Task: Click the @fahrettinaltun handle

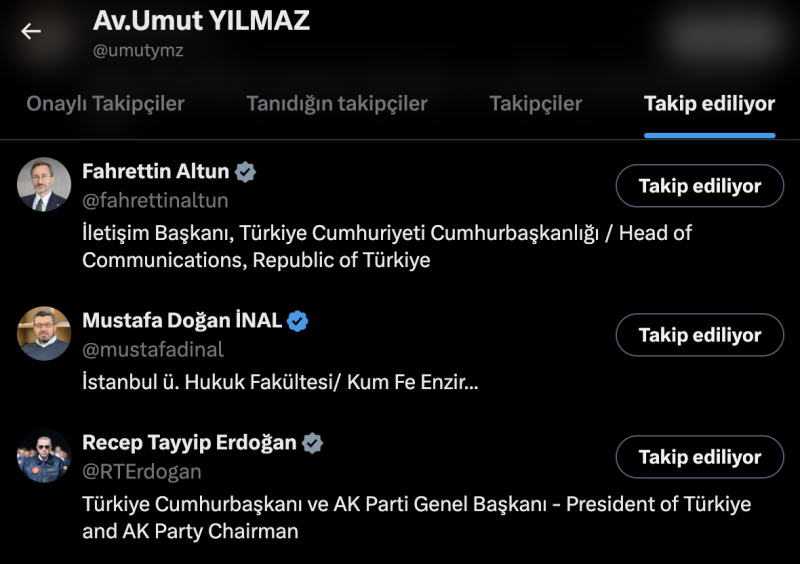Action: pyautogui.click(x=155, y=201)
